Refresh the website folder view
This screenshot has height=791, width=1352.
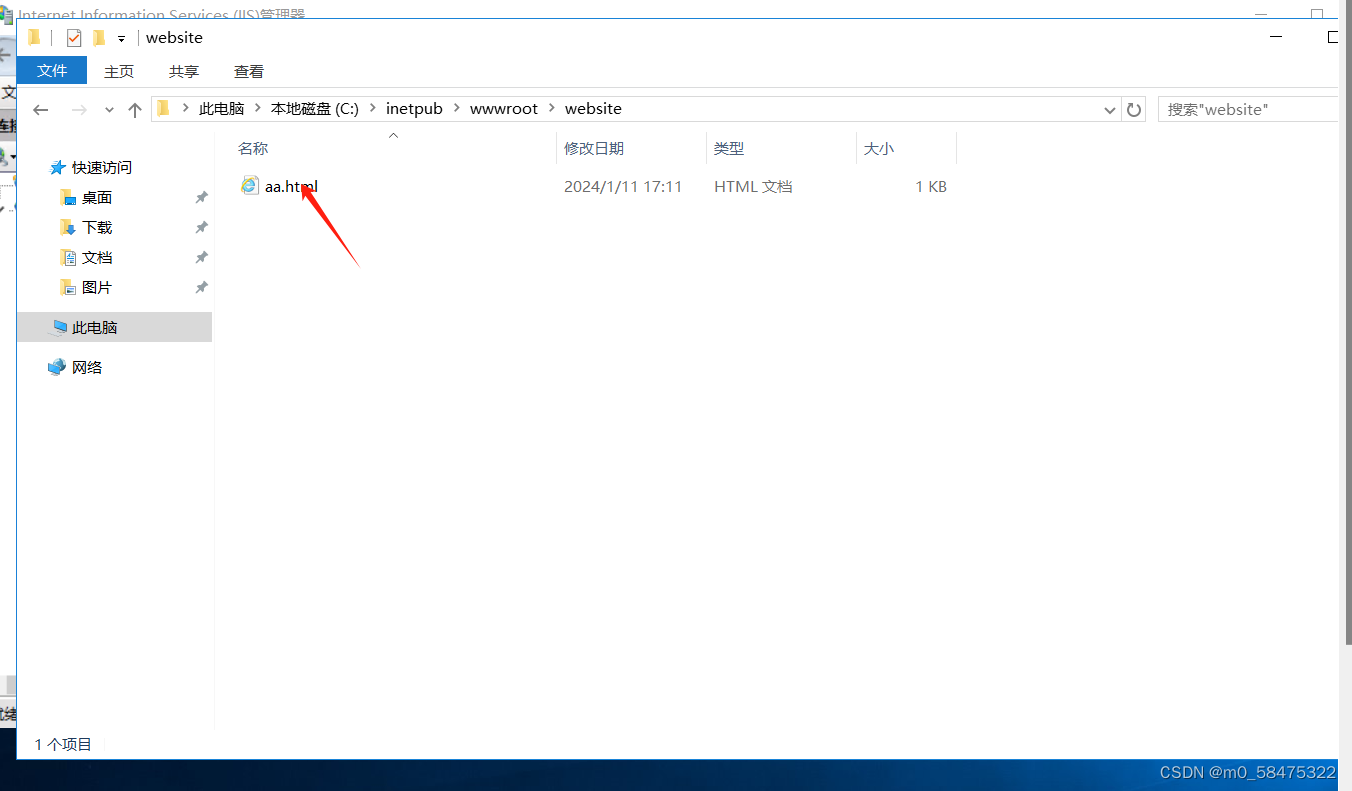pos(1133,109)
